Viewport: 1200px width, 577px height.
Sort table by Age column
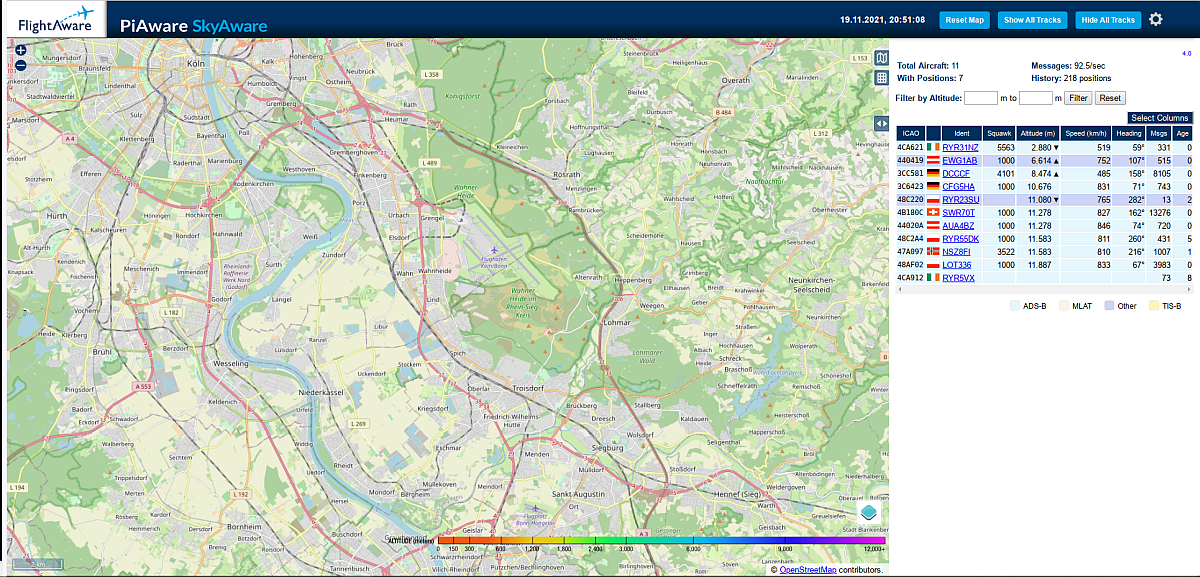coord(1183,133)
